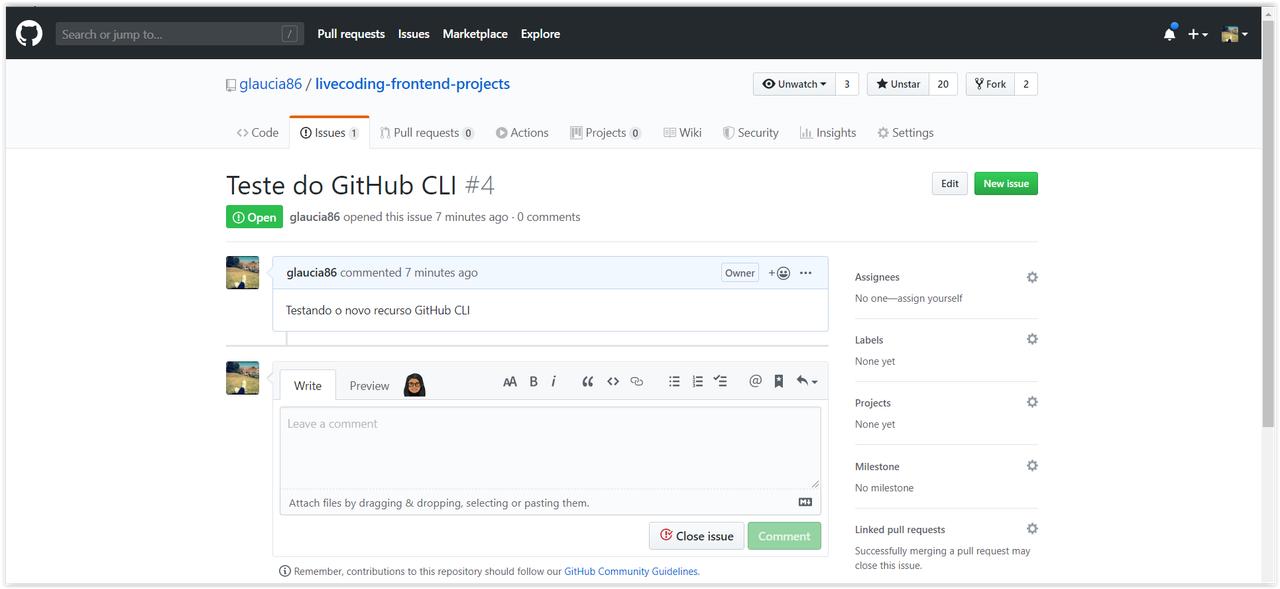Viewport: 1280px width, 589px height.
Task: Create a New issue
Action: coord(1006,183)
